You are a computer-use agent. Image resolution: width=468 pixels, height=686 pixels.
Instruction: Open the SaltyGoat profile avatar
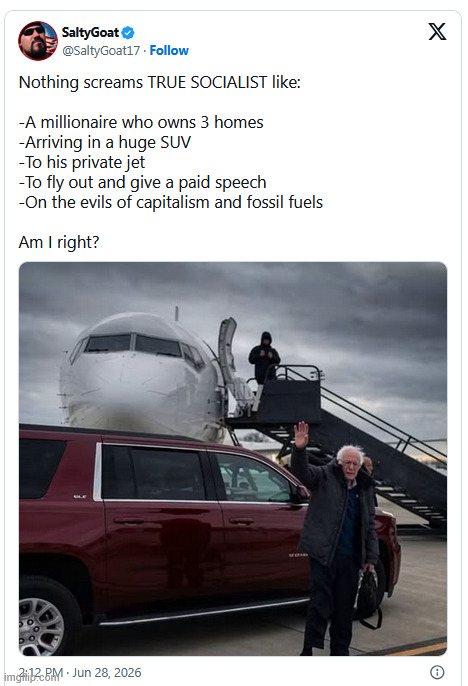click(38, 40)
